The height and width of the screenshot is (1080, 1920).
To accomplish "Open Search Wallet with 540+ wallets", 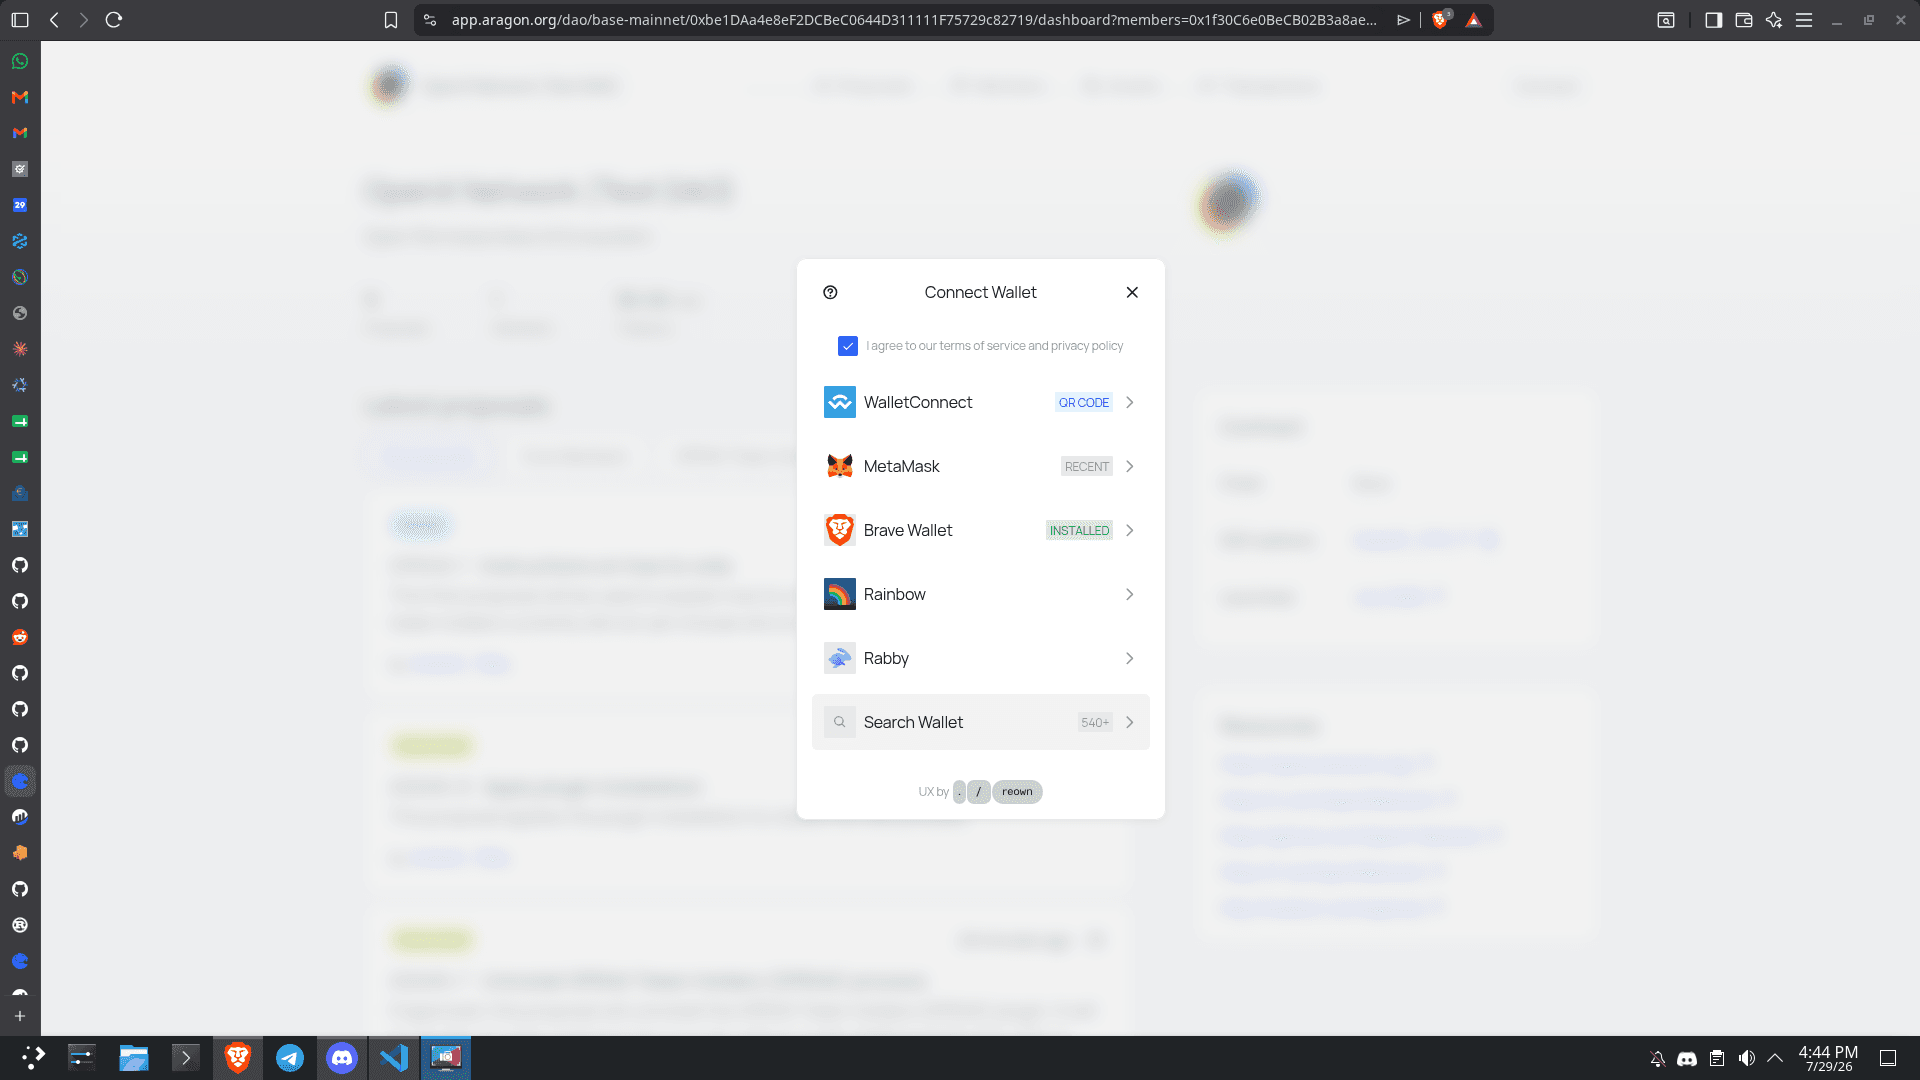I will coord(981,722).
